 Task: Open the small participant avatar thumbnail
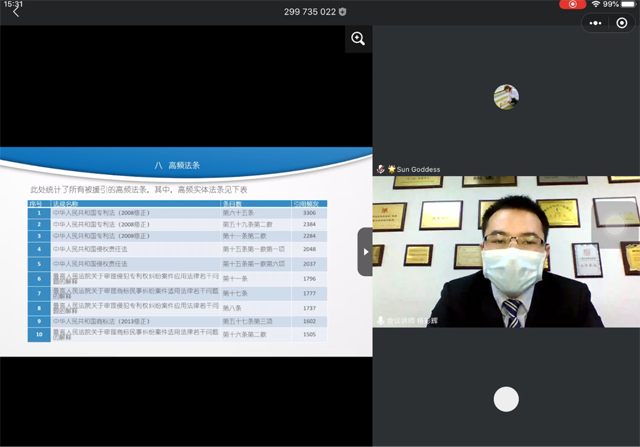(x=506, y=97)
